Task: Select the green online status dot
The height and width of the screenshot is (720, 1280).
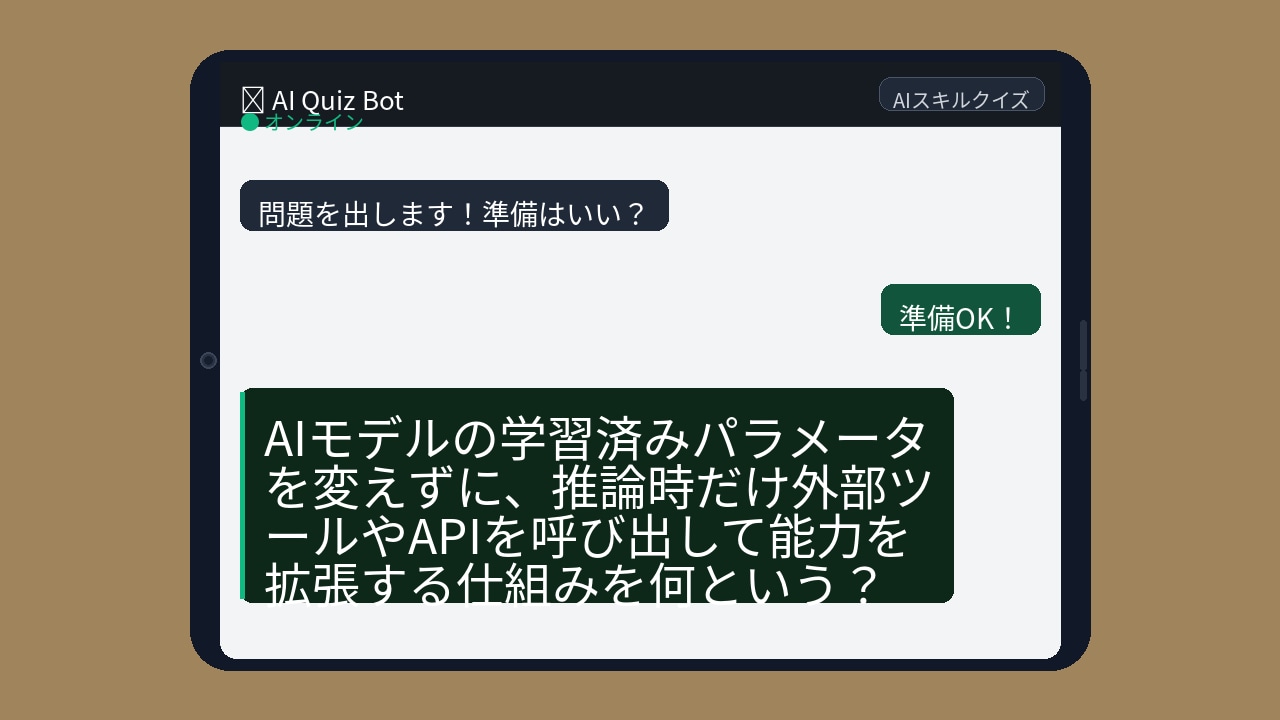Action: [x=251, y=123]
